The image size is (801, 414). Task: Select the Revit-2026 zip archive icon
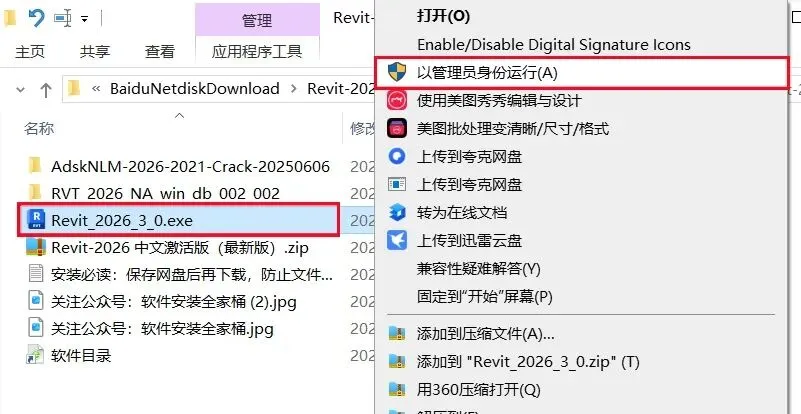(x=36, y=247)
